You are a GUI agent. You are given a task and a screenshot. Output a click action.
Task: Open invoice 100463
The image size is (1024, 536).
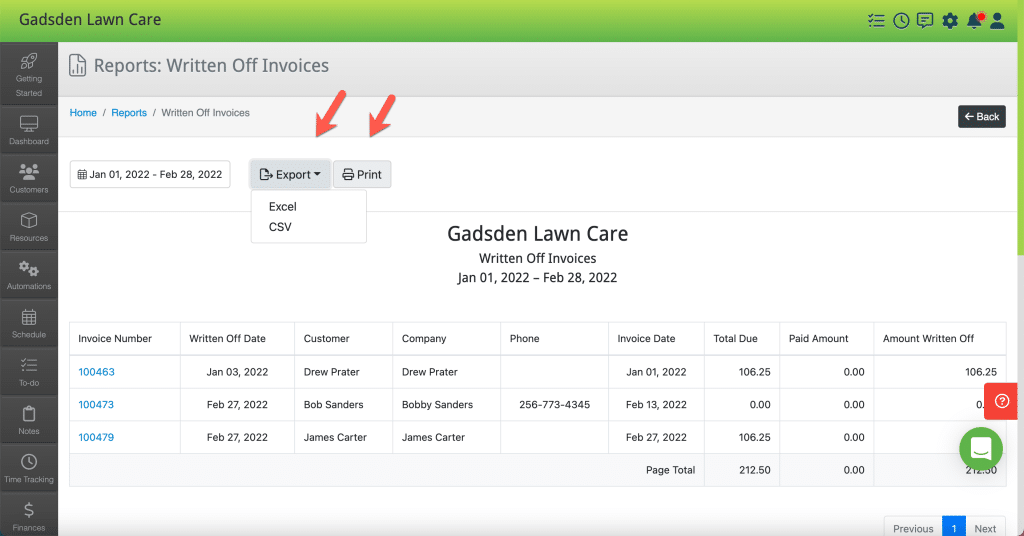click(x=97, y=372)
